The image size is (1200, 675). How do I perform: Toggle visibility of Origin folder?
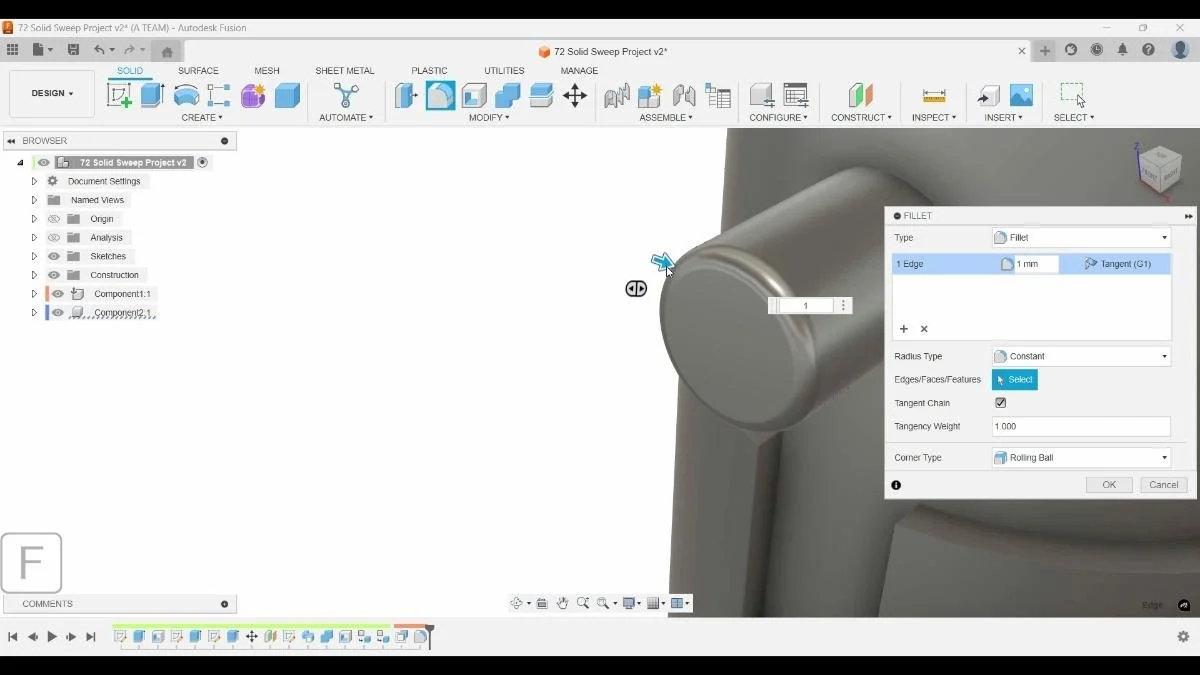[x=54, y=219]
